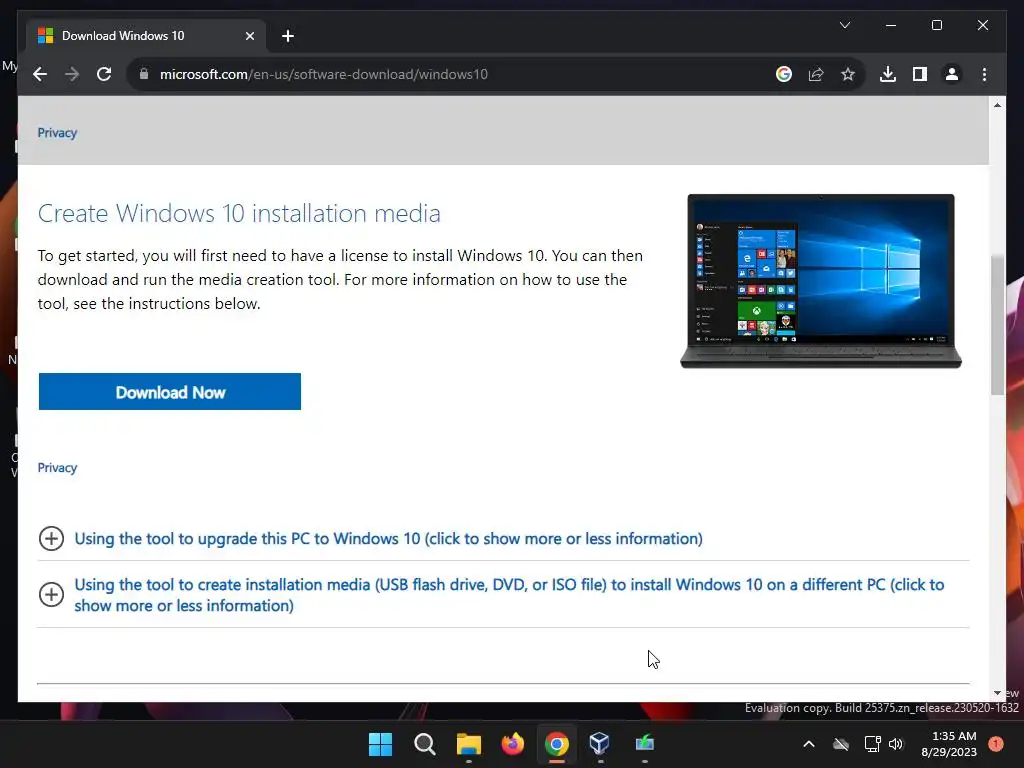Launch Firefox from the taskbar
Screen dimensions: 1024x768
[x=513, y=744]
